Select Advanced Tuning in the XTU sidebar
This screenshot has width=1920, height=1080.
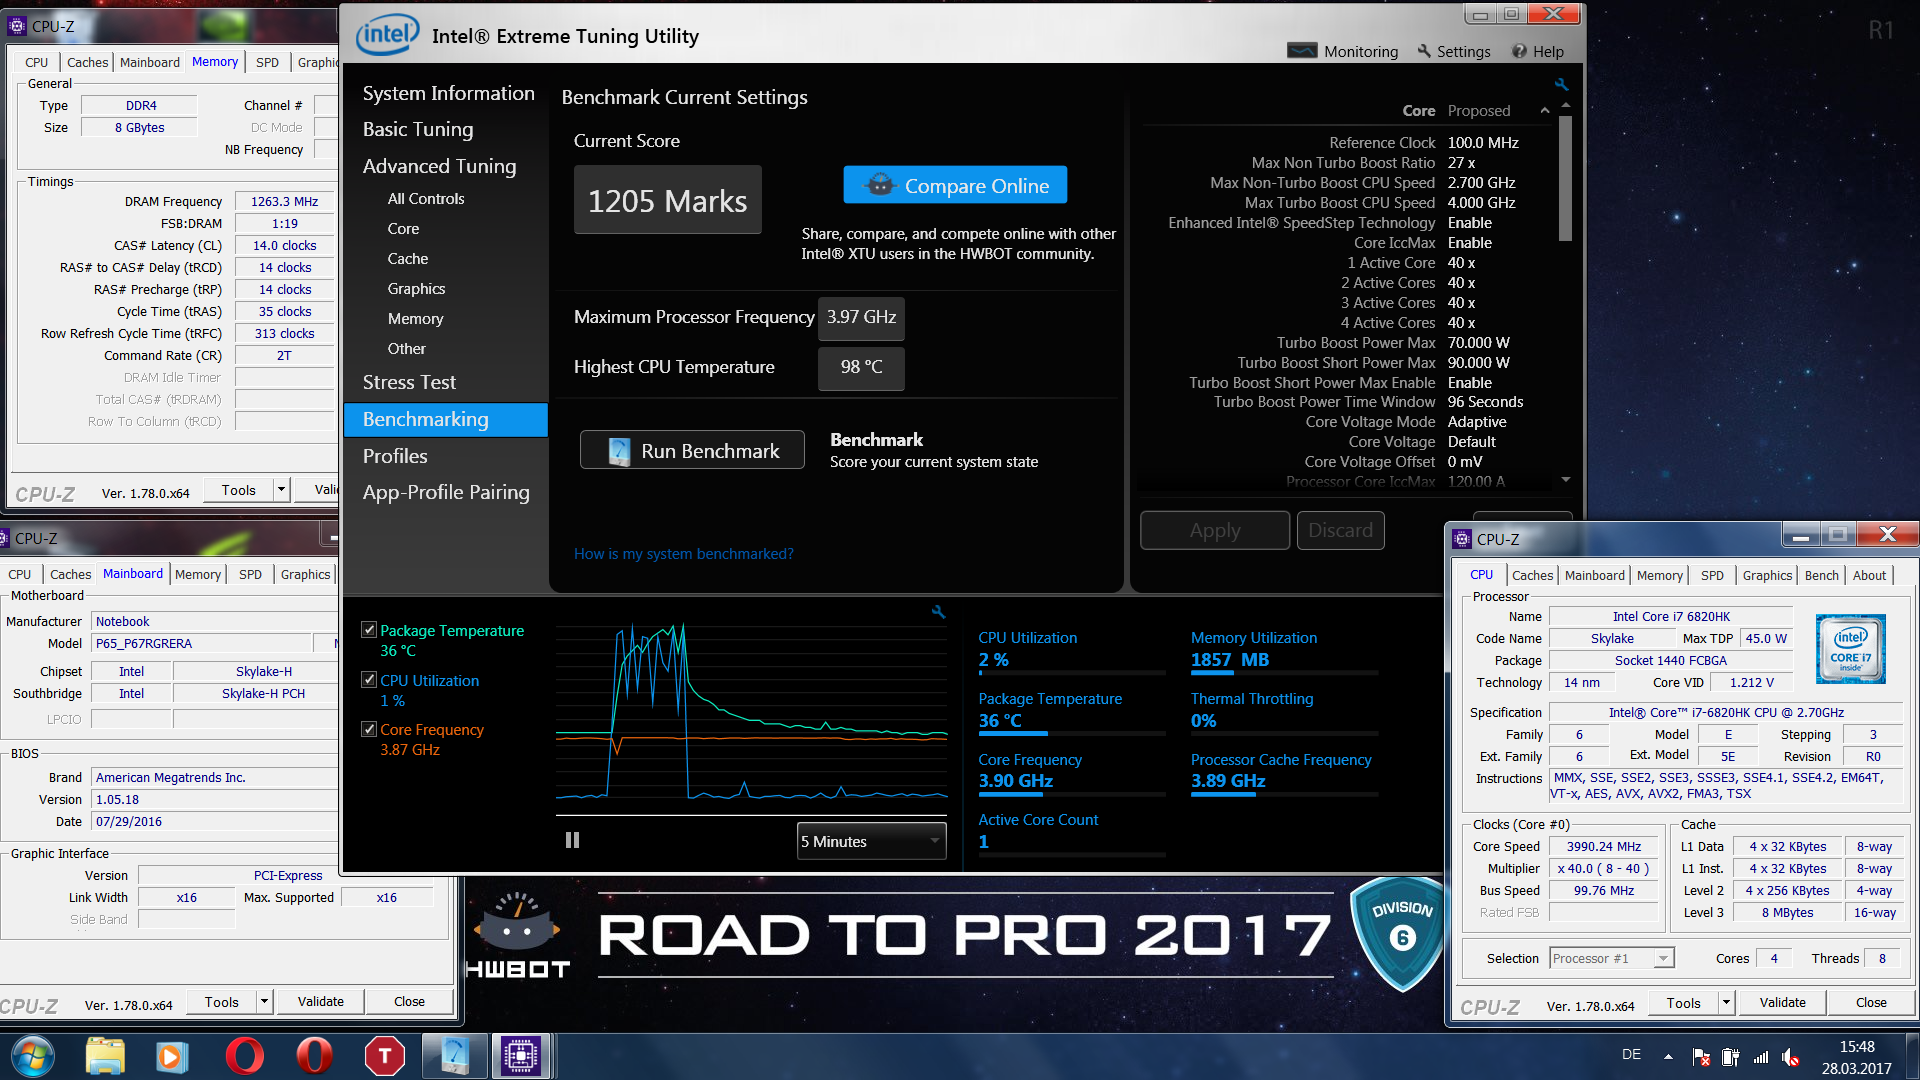pos(439,166)
